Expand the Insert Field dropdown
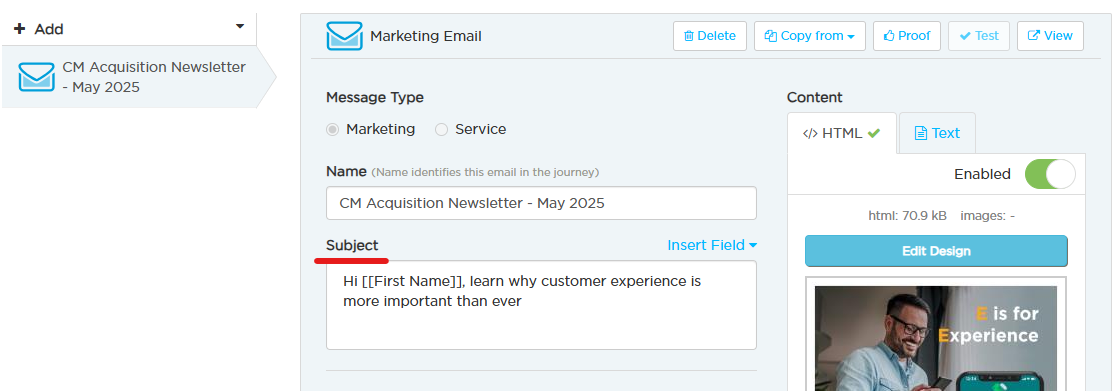The image size is (1117, 391). tap(712, 245)
